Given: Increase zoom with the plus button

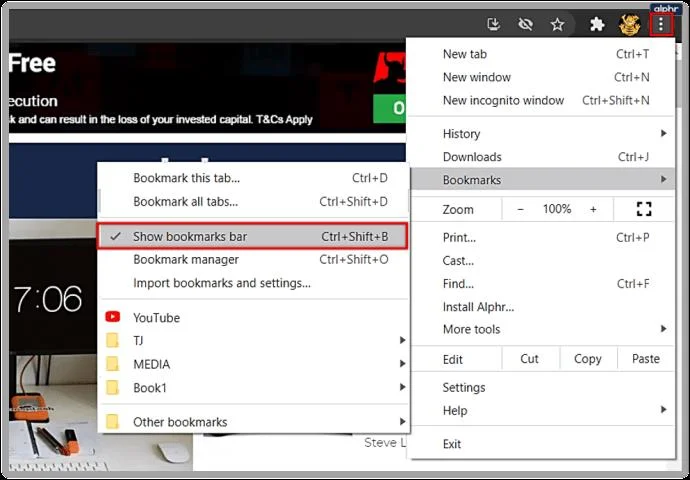Looking at the screenshot, I should [x=593, y=209].
